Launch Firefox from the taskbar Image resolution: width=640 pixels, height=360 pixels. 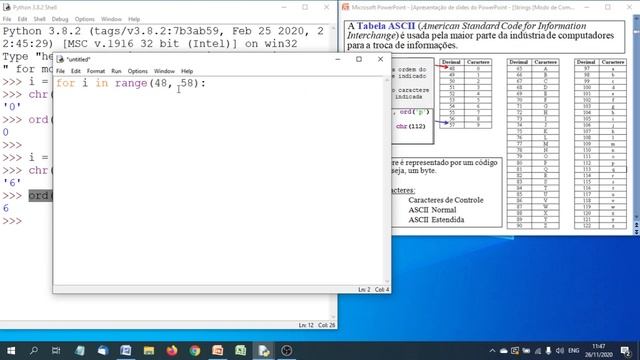172,351
